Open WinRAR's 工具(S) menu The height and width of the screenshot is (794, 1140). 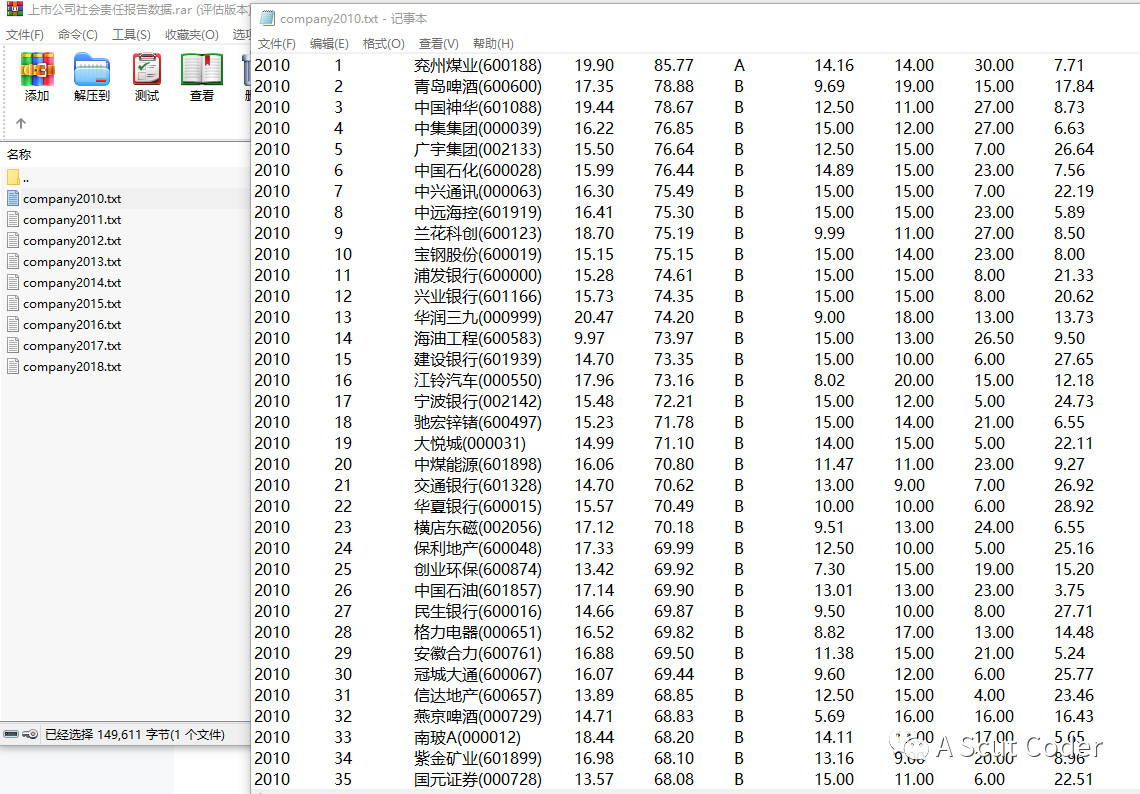point(131,35)
